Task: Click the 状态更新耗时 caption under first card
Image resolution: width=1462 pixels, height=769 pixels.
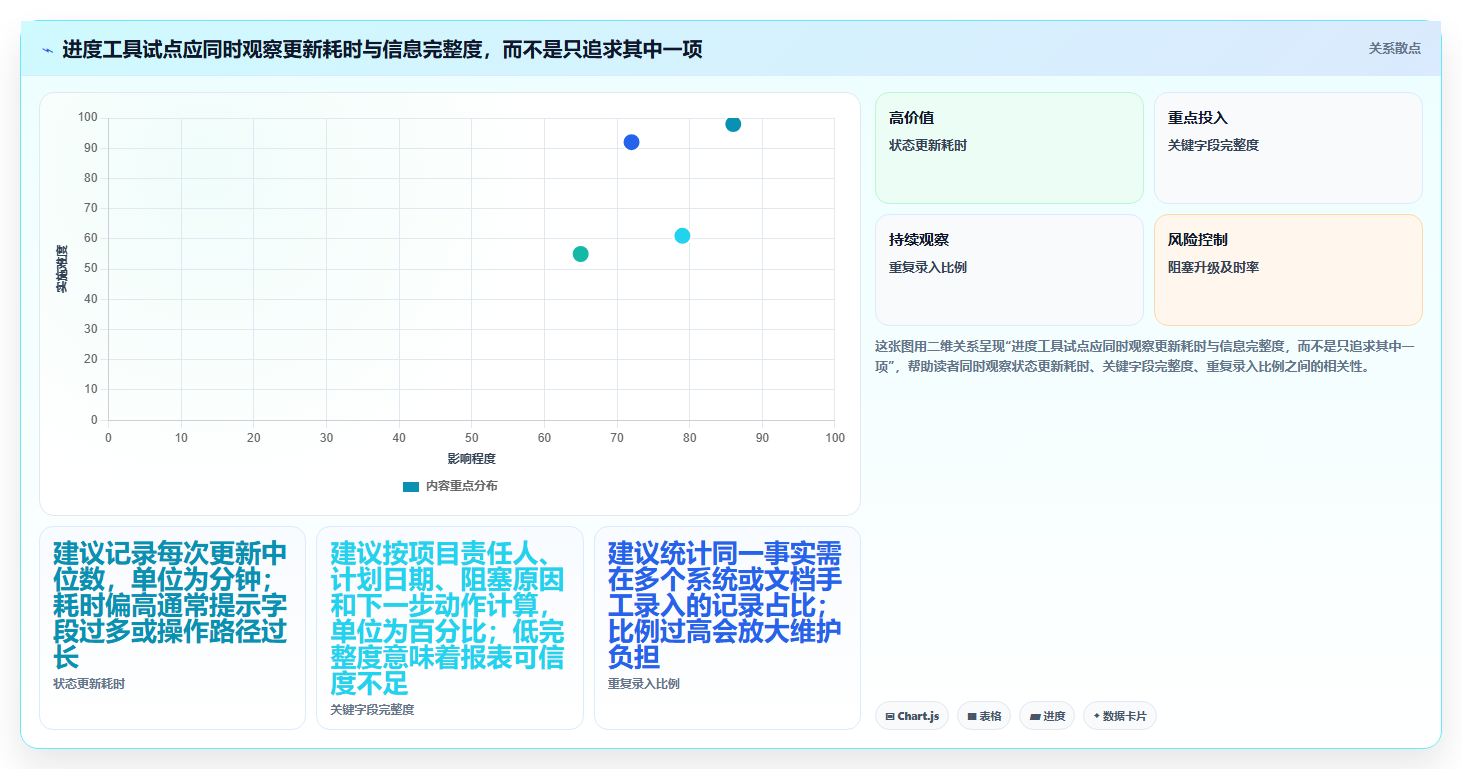Action: click(89, 684)
